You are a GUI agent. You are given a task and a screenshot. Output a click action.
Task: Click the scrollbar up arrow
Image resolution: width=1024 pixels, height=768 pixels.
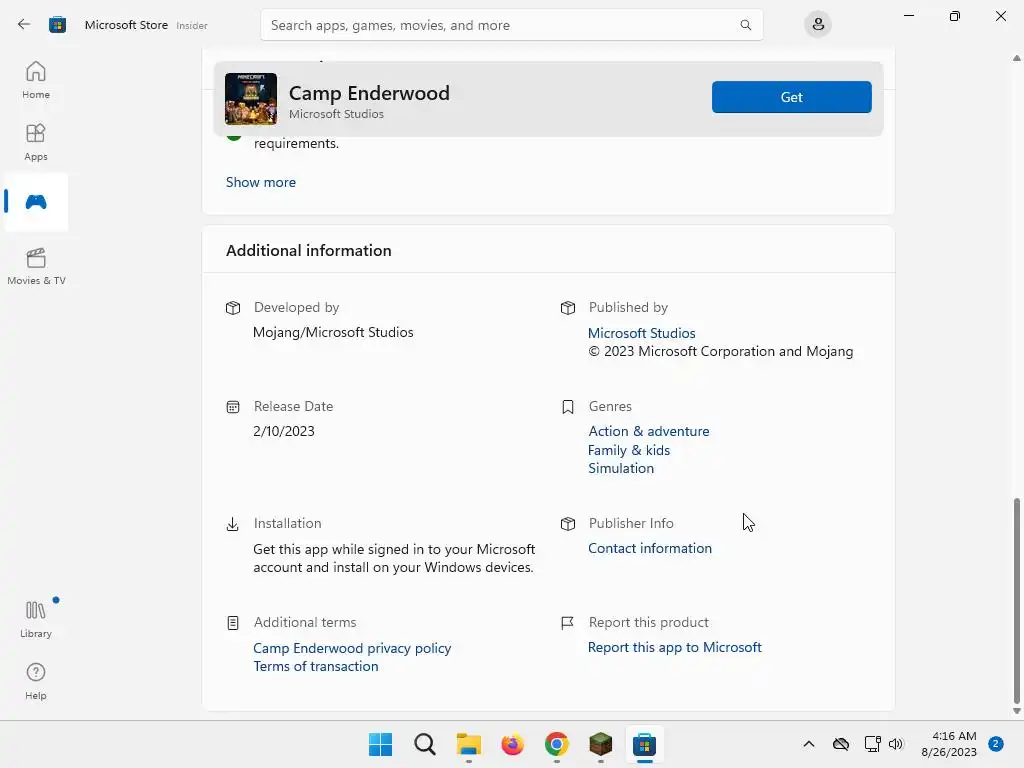pyautogui.click(x=1017, y=58)
